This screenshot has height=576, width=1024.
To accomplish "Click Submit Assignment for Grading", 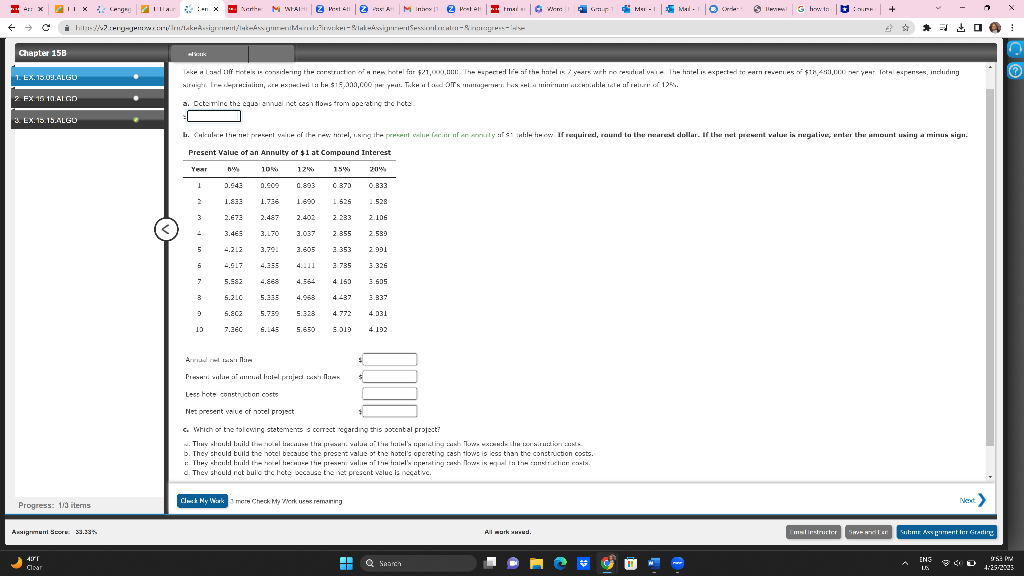I will (947, 532).
